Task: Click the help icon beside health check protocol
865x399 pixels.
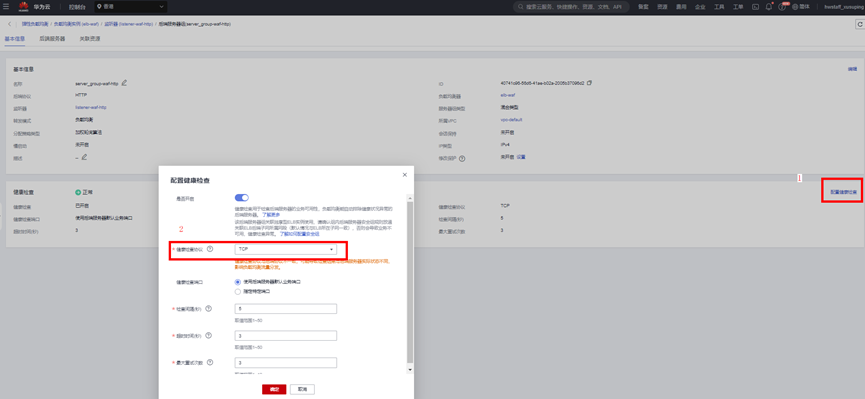Action: [210, 249]
